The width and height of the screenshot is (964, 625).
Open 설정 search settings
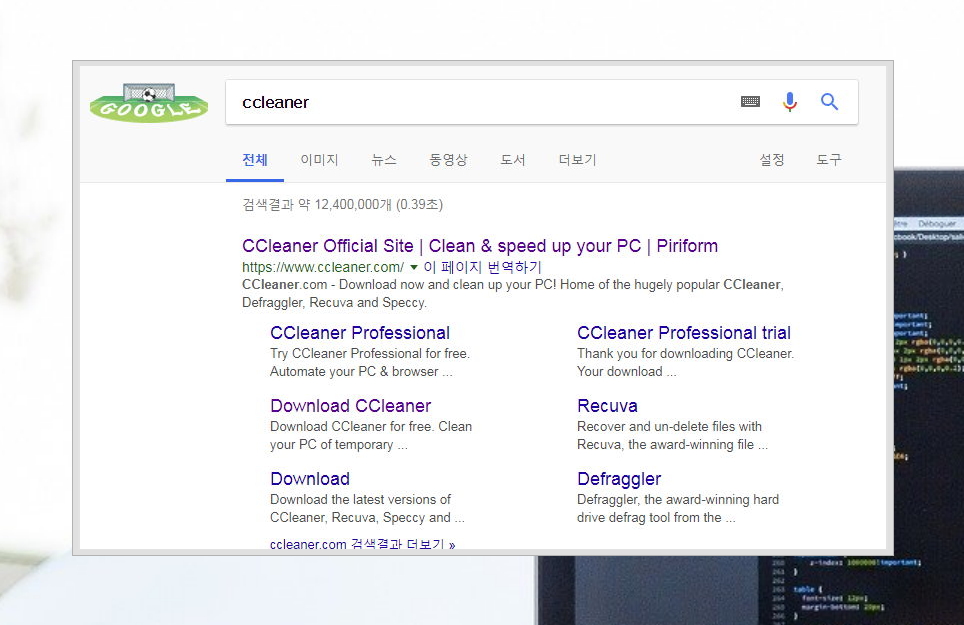tap(772, 160)
